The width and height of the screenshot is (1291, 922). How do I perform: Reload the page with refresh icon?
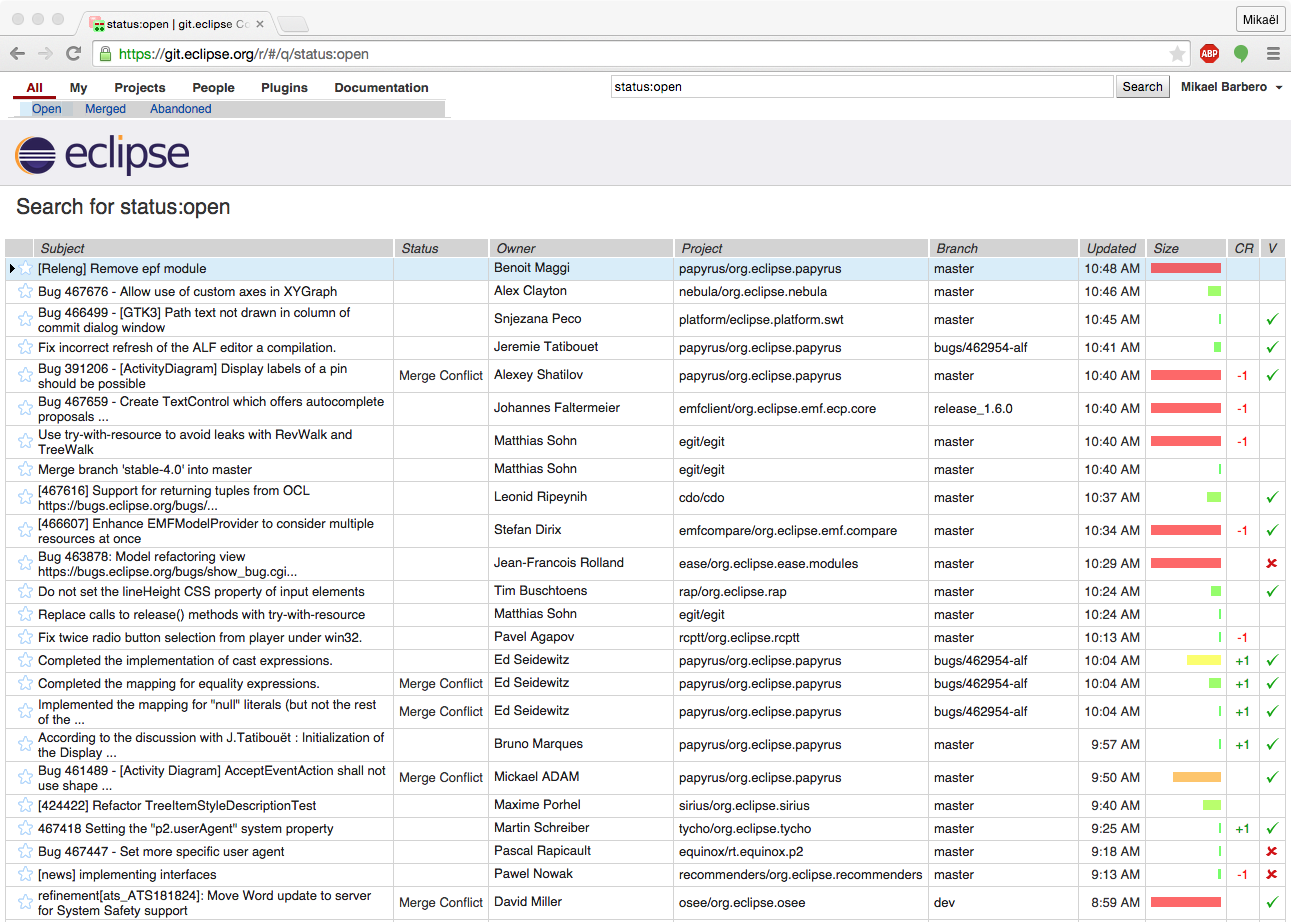tap(73, 53)
